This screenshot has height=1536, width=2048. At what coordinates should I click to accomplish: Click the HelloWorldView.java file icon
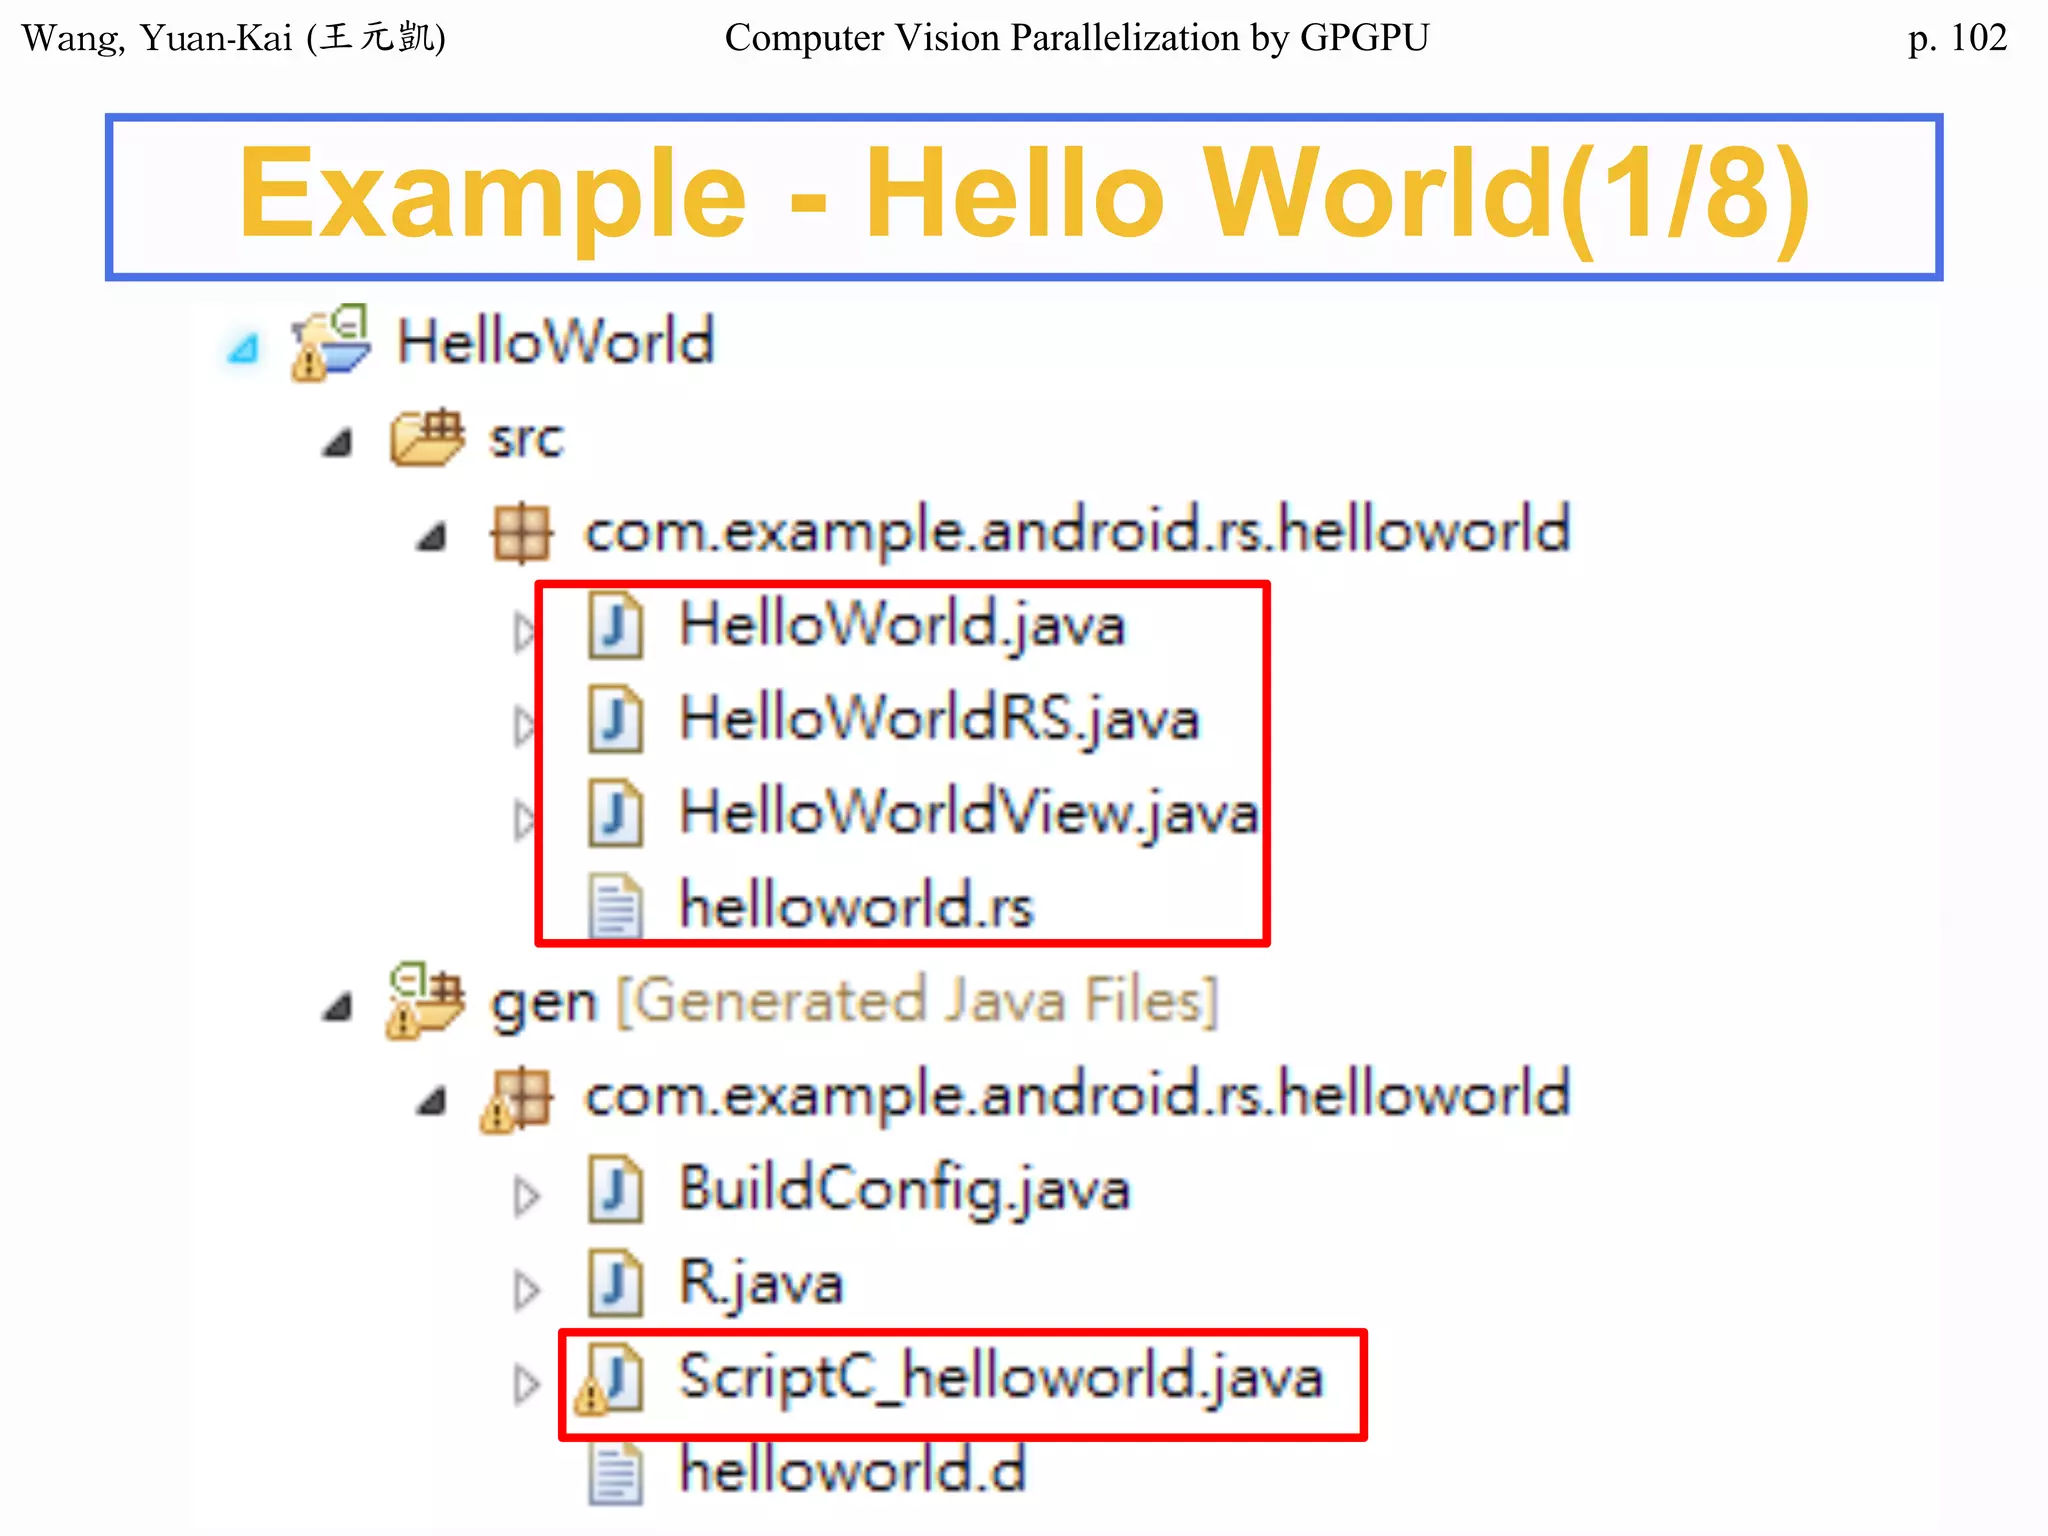pos(616,813)
